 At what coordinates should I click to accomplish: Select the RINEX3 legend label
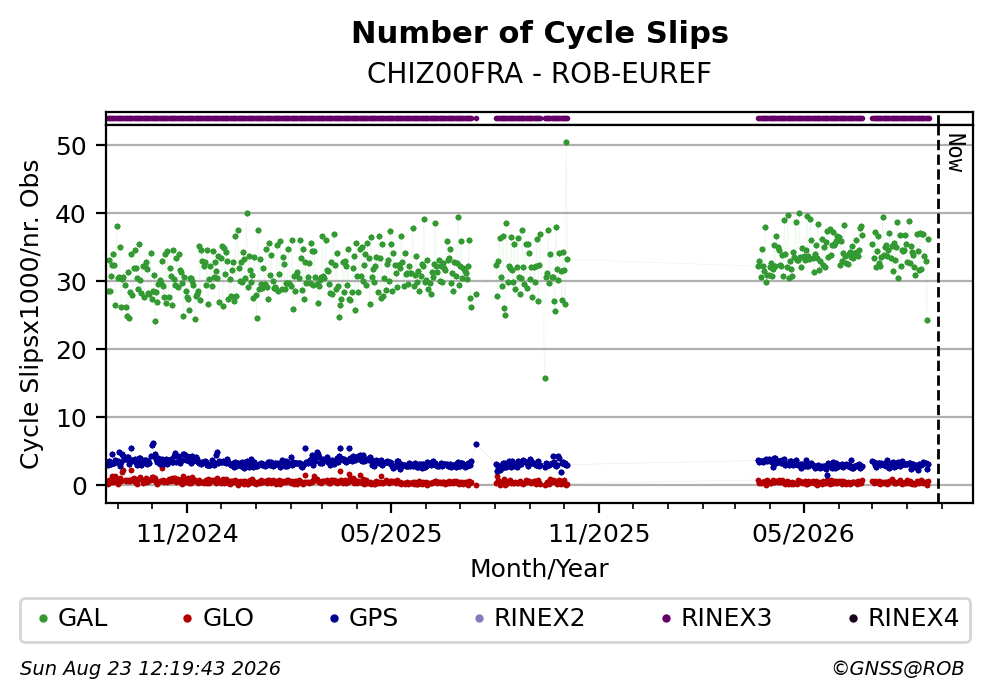point(726,618)
